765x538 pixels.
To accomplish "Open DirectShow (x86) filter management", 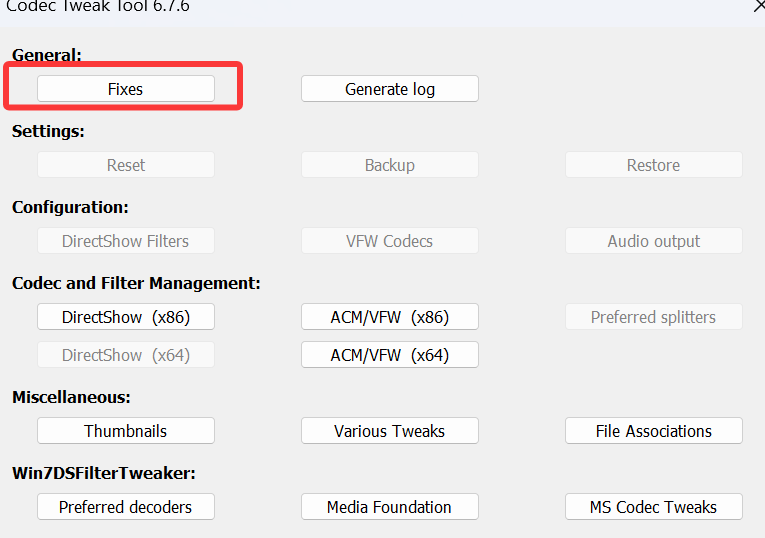I will [126, 317].
